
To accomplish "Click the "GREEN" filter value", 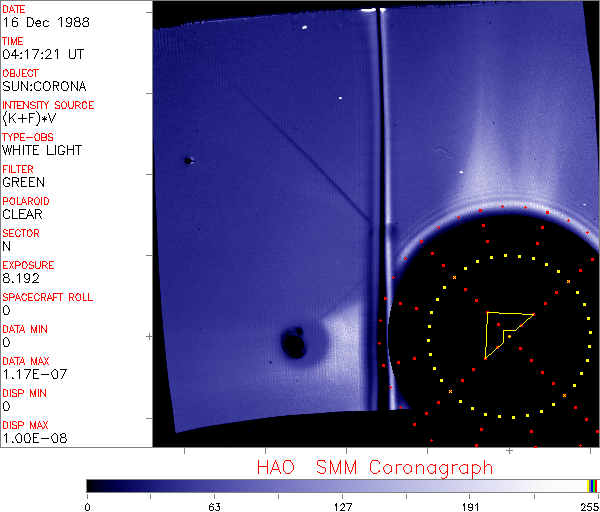I will tap(23, 182).
